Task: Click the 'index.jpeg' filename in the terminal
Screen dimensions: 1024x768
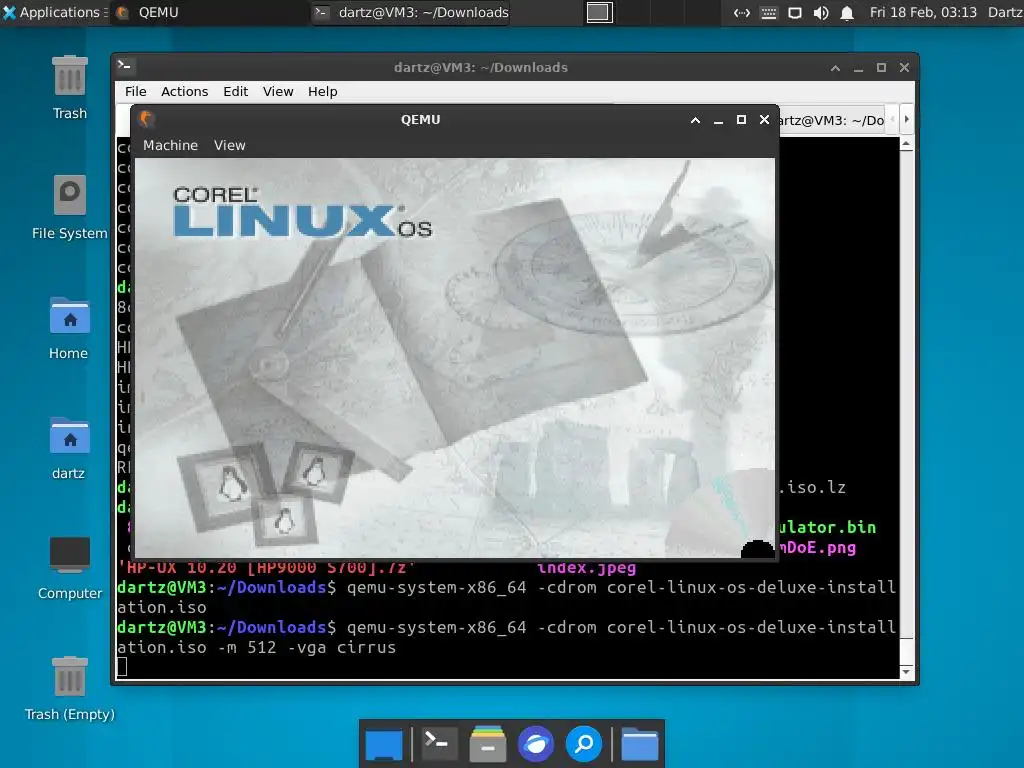Action: [x=586, y=568]
